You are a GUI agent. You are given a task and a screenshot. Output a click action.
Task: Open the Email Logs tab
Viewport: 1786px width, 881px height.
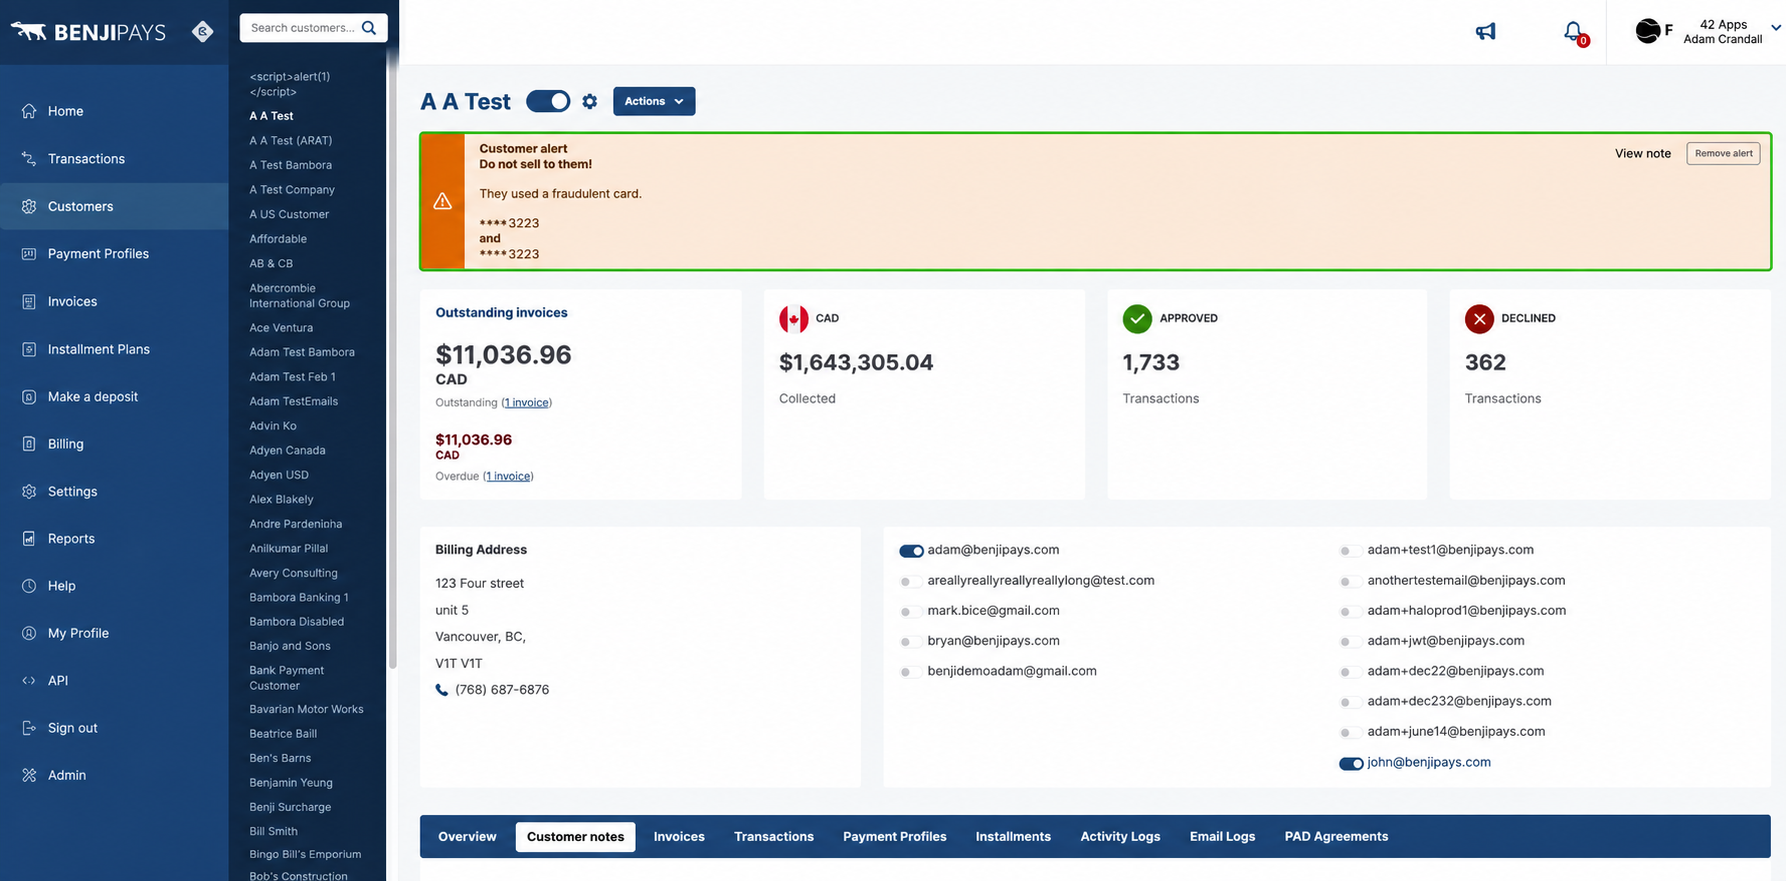click(1222, 837)
